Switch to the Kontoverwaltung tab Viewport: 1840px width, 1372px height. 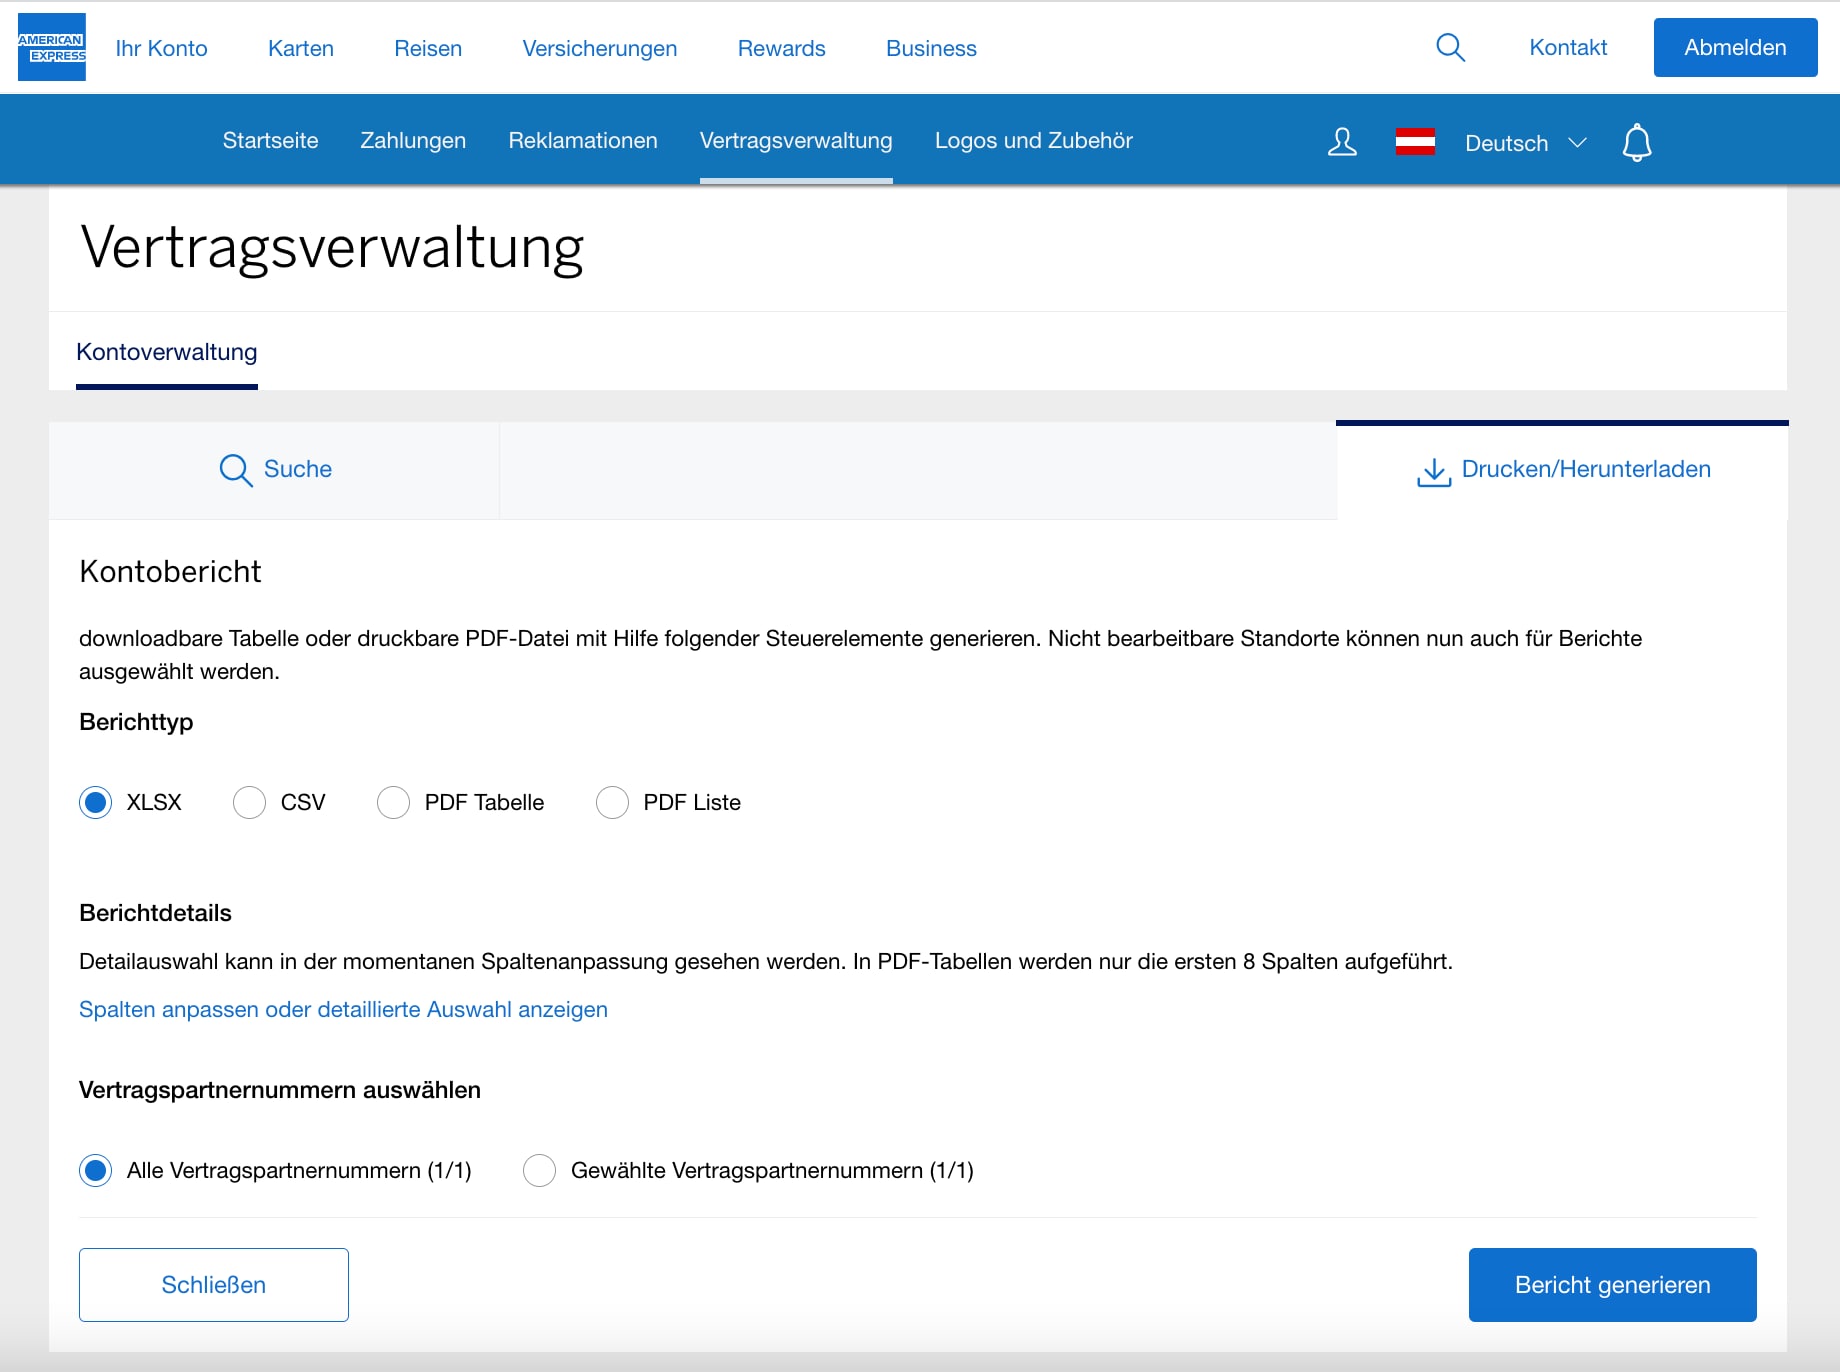[166, 351]
